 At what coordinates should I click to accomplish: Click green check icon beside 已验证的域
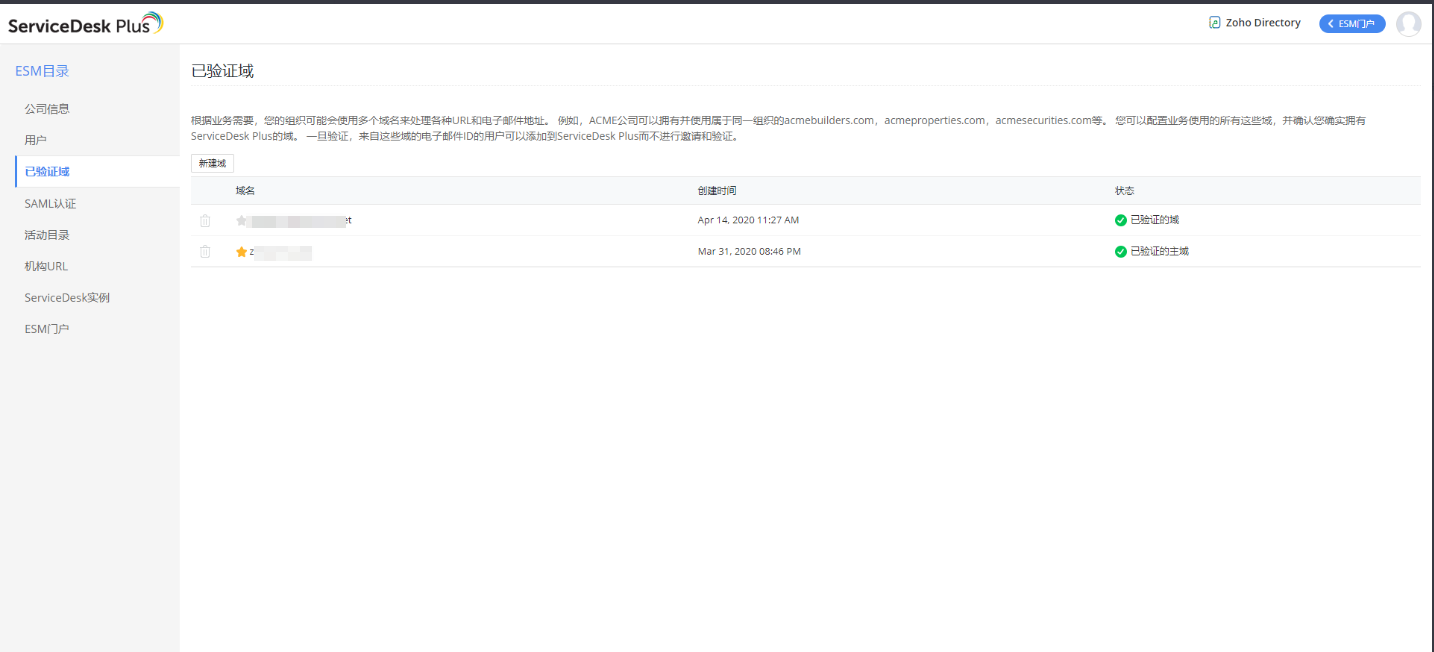point(1121,220)
